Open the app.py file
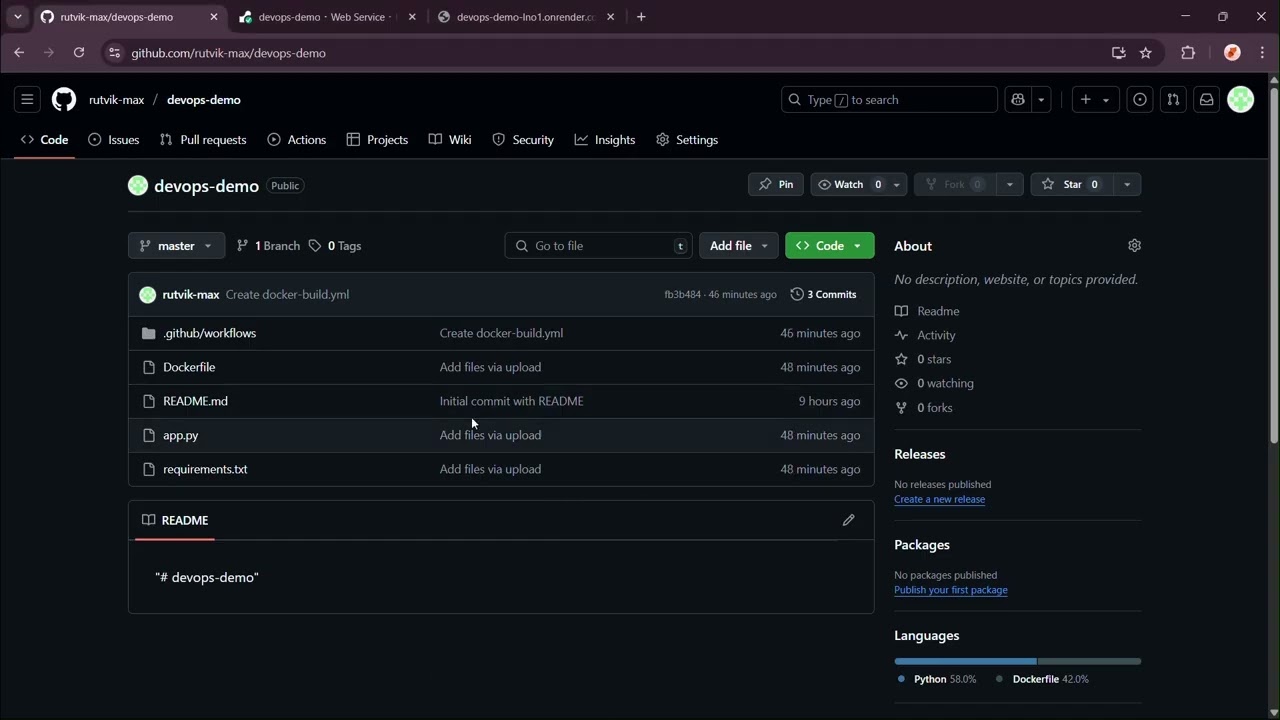1280x720 pixels. 181,435
